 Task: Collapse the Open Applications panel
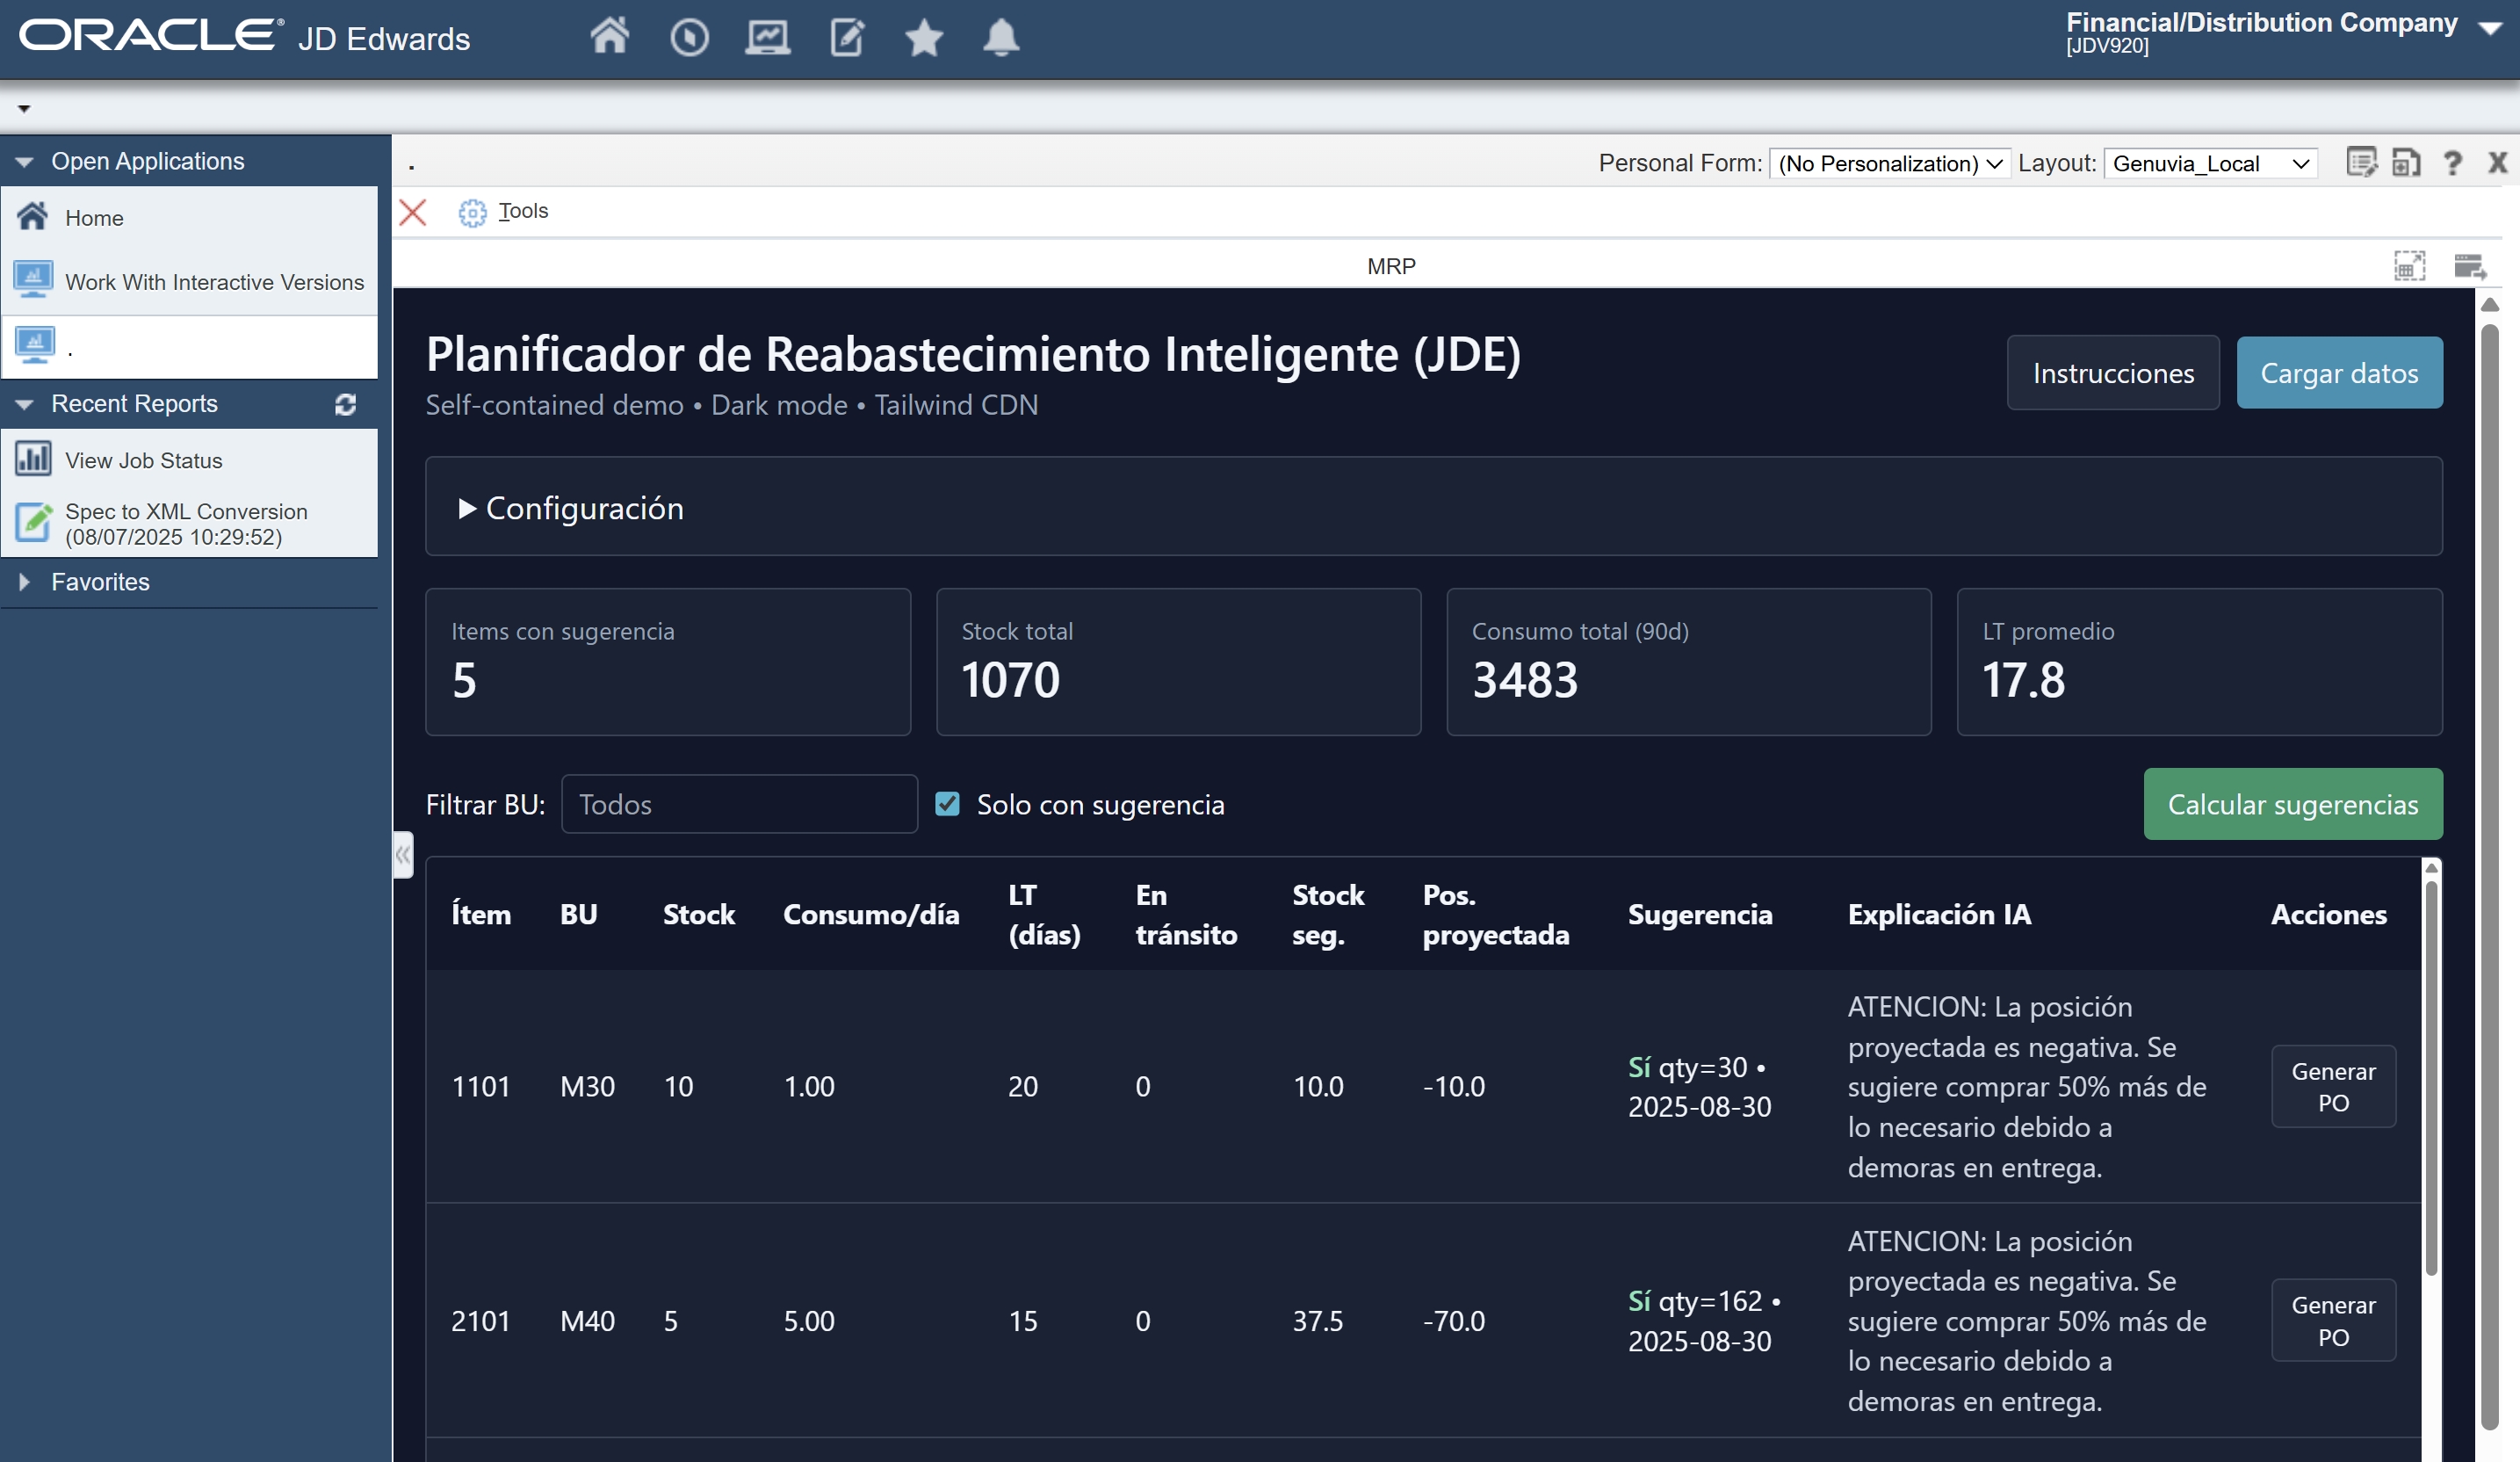pyautogui.click(x=25, y=160)
